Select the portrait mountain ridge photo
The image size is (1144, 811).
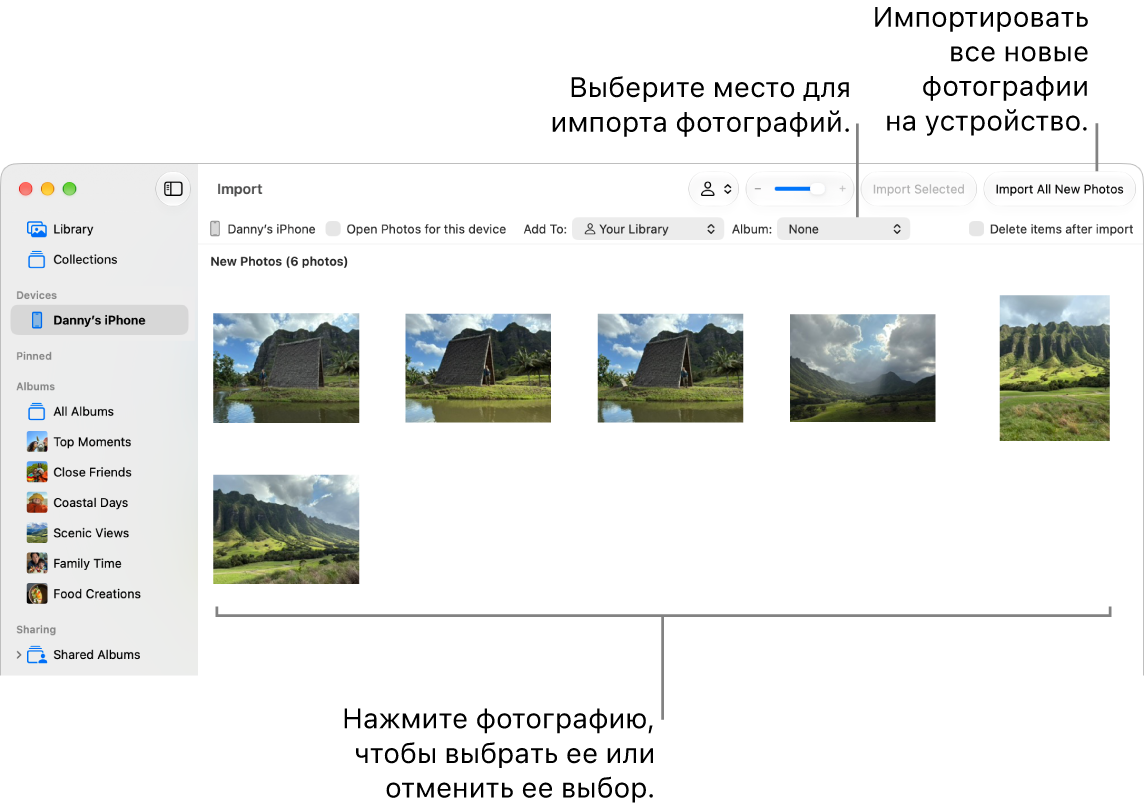point(1055,368)
